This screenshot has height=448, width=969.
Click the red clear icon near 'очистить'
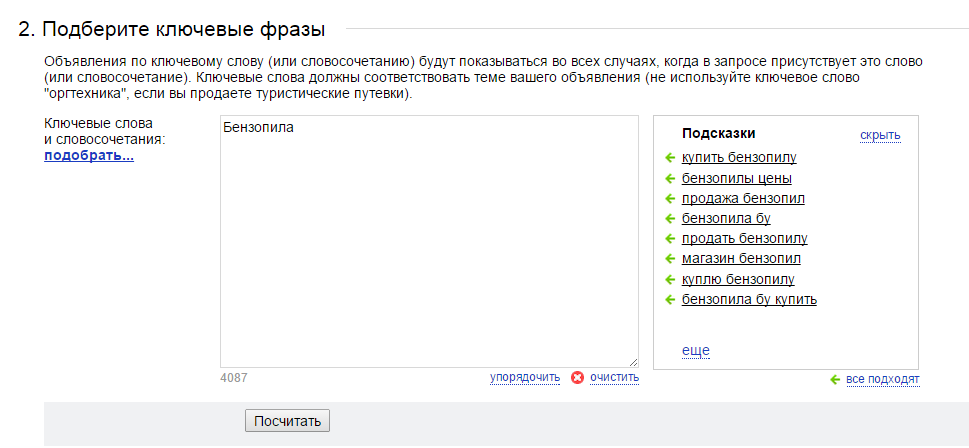point(577,378)
